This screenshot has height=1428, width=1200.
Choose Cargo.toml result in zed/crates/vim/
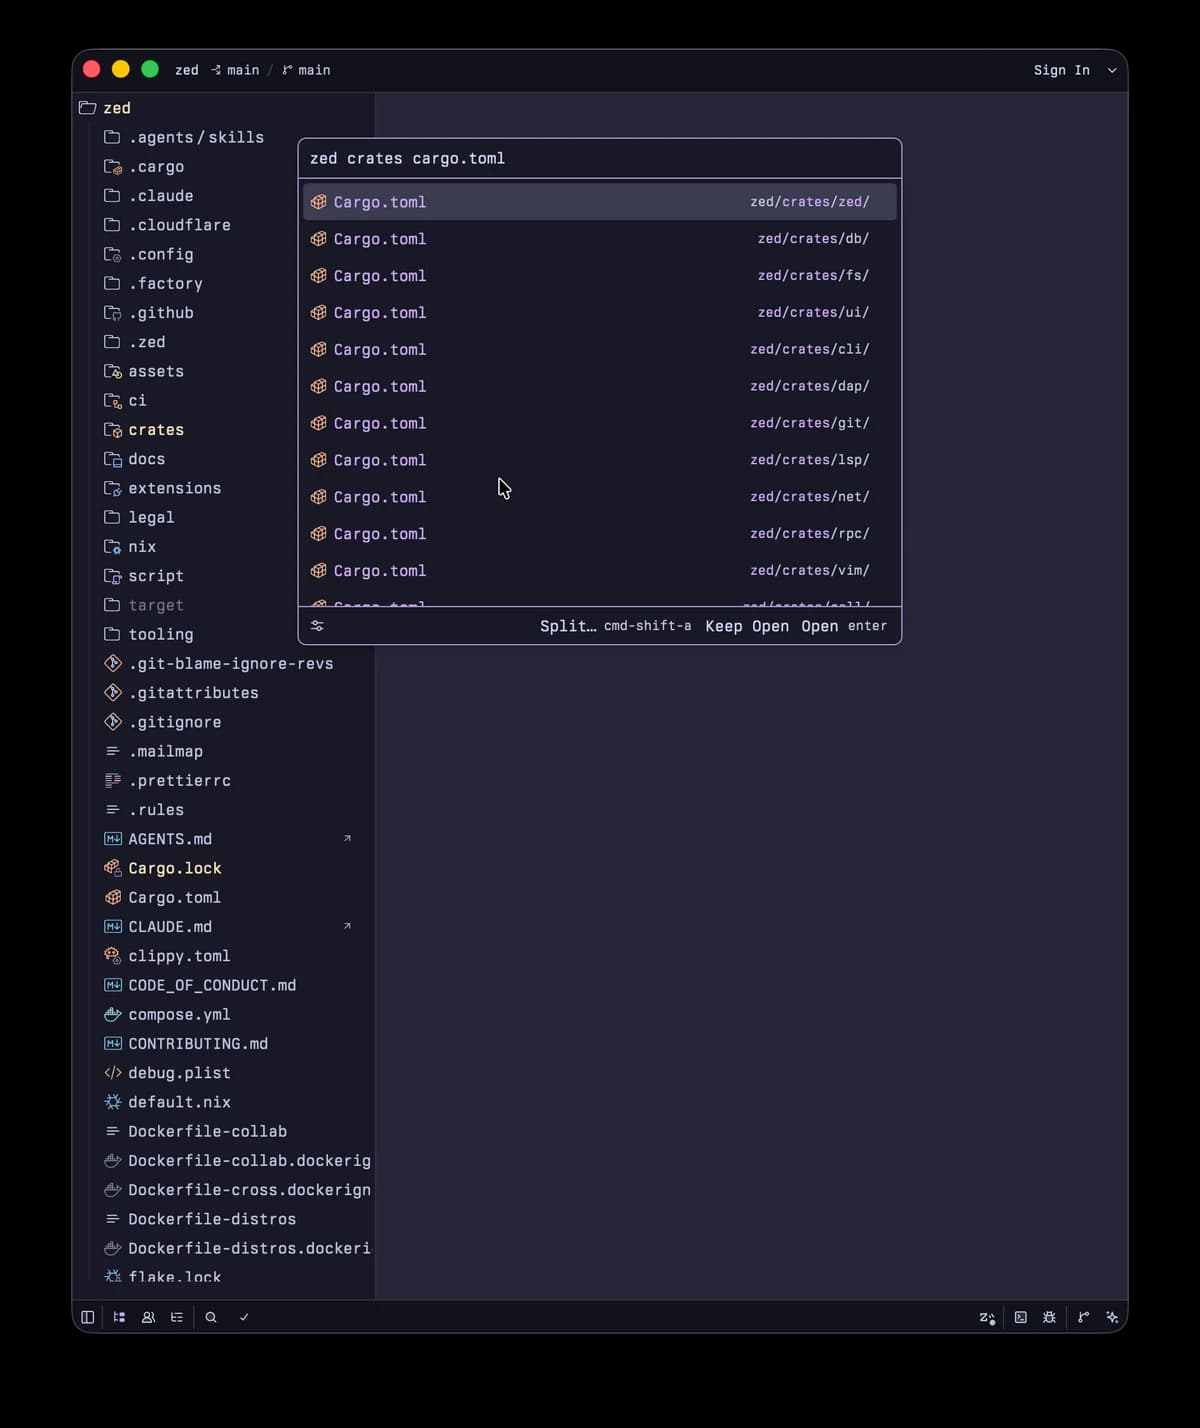coord(600,571)
